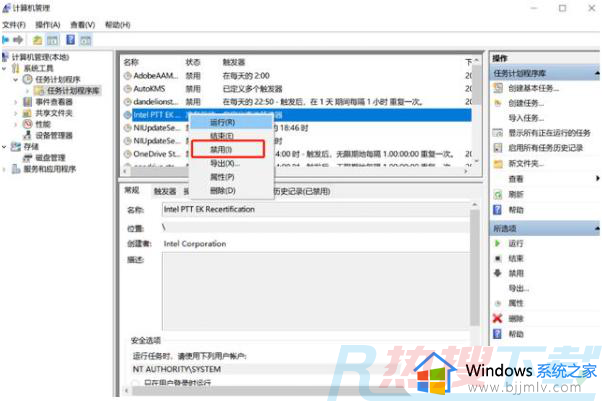Click the 设备管理器 icon in the tree

click(28, 135)
